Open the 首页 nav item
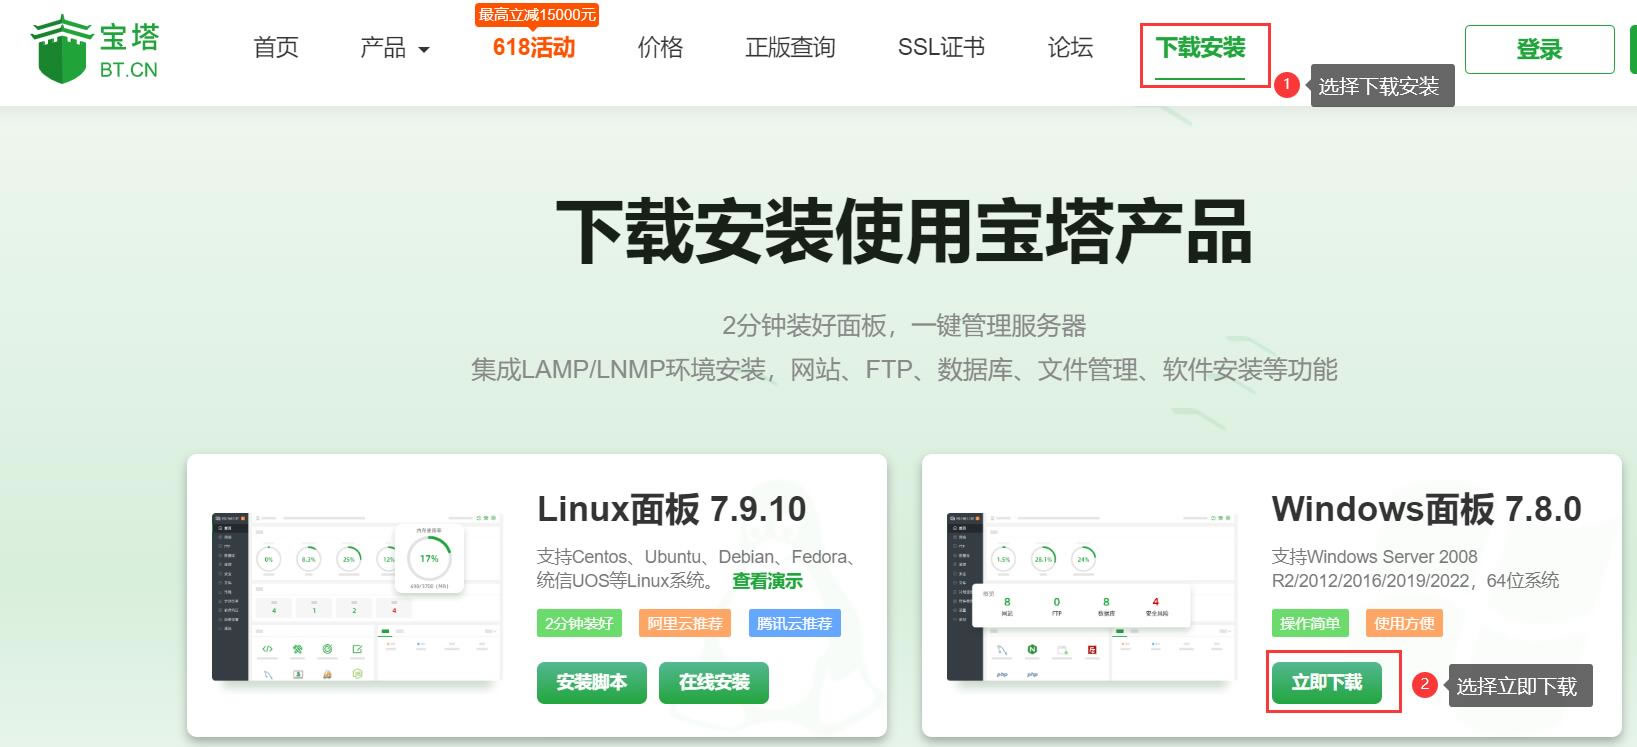The image size is (1637, 747). coord(276,48)
